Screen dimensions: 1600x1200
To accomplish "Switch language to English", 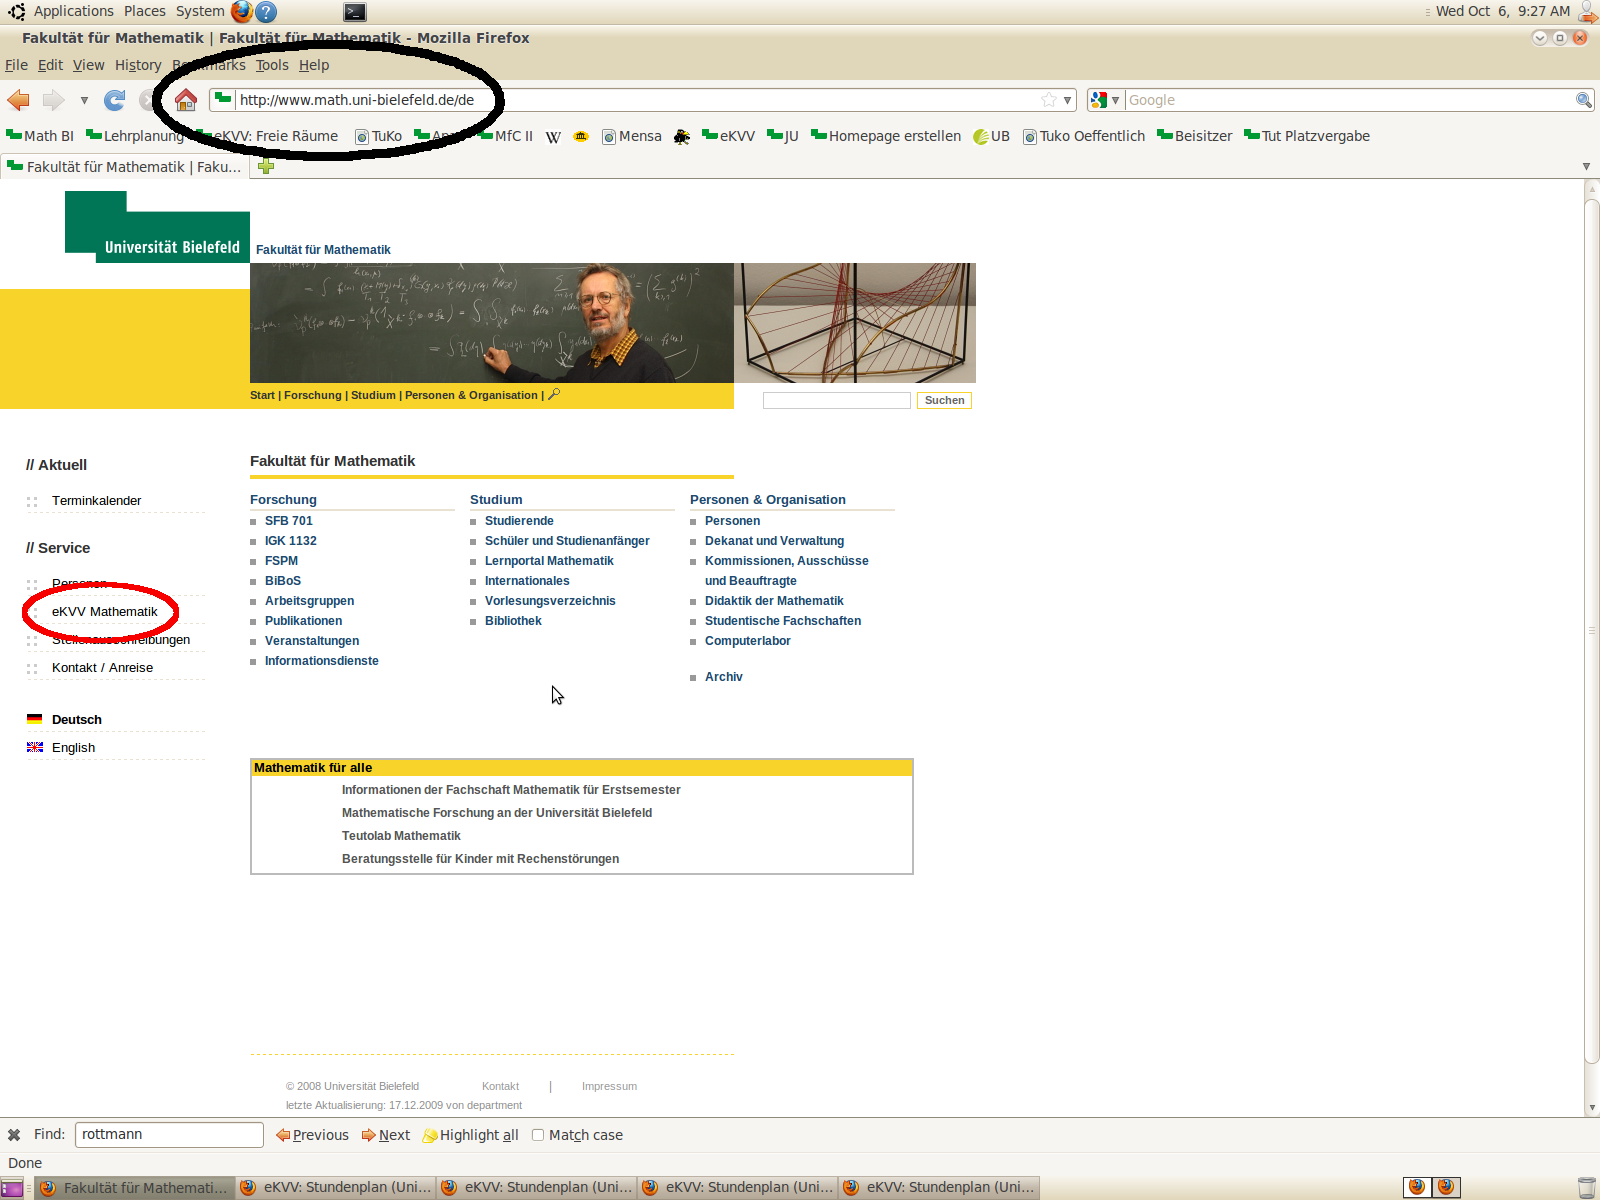I will point(73,748).
